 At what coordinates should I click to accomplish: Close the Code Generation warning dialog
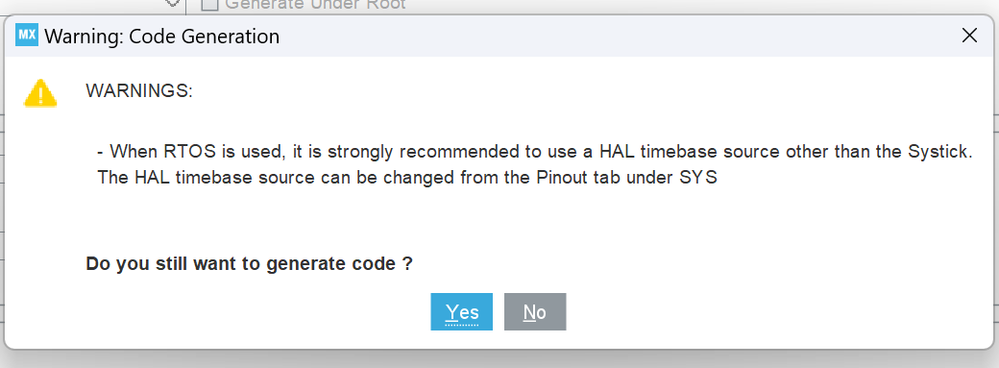(x=969, y=36)
